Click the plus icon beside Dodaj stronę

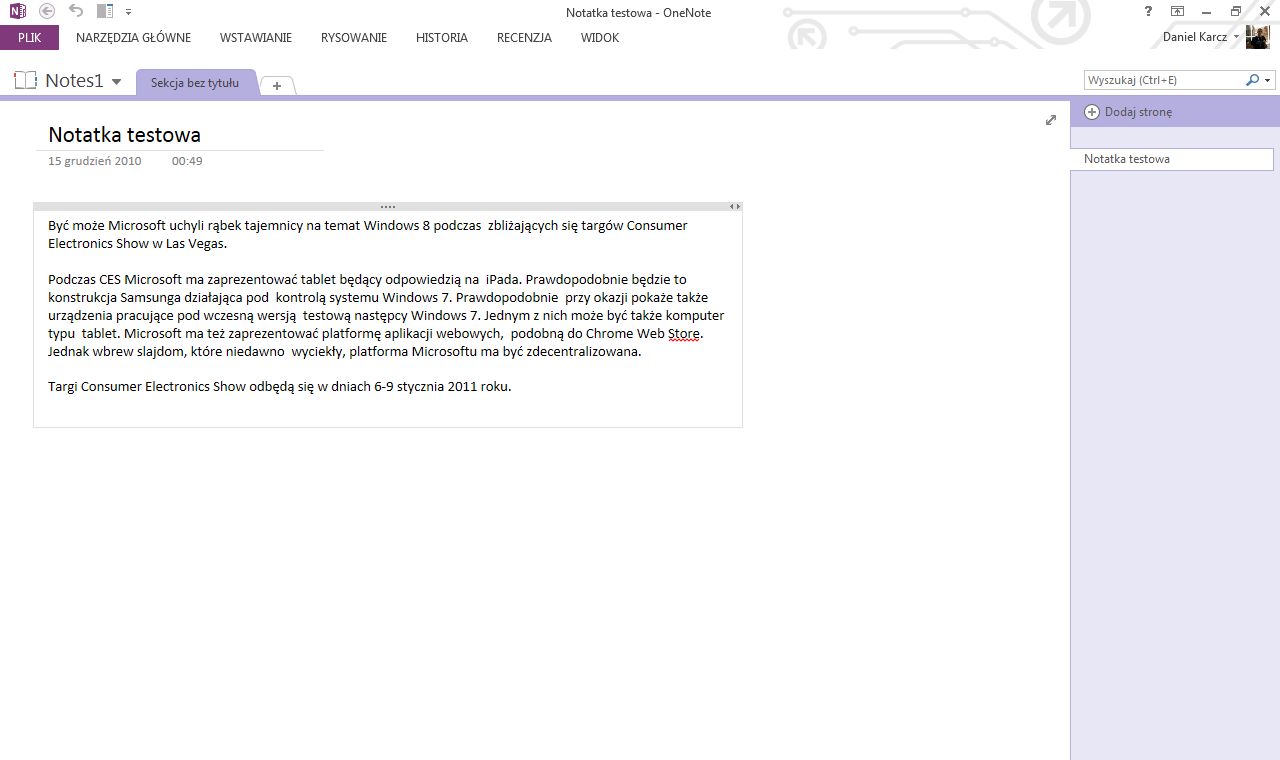[x=1092, y=112]
